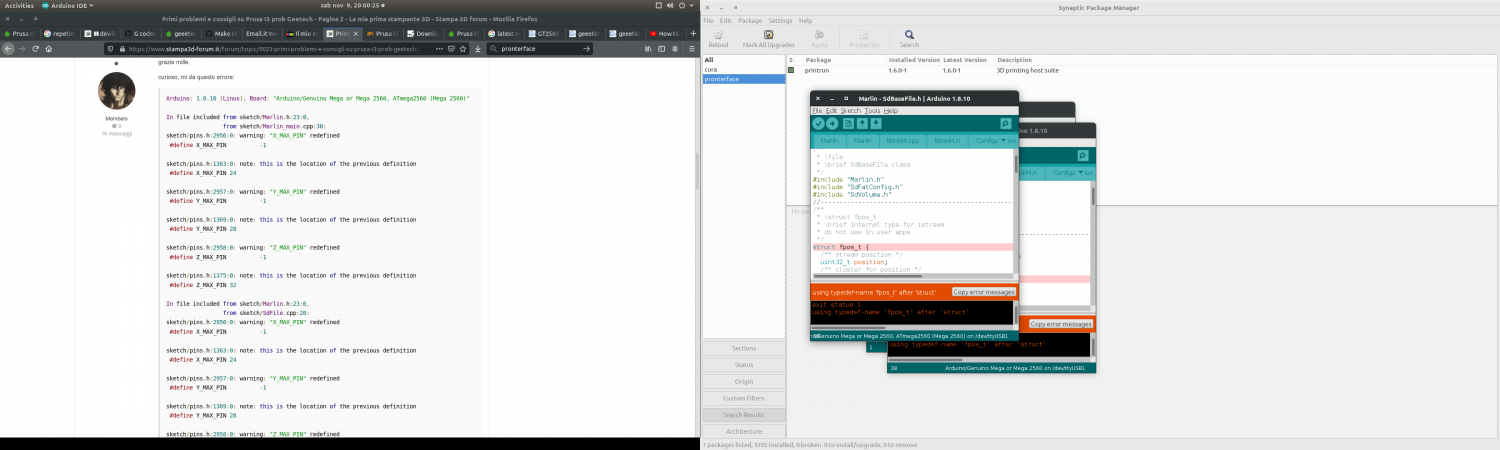Open Serial Monitor in rear Arduino window
This screenshot has height=450, width=1500.
[1082, 156]
